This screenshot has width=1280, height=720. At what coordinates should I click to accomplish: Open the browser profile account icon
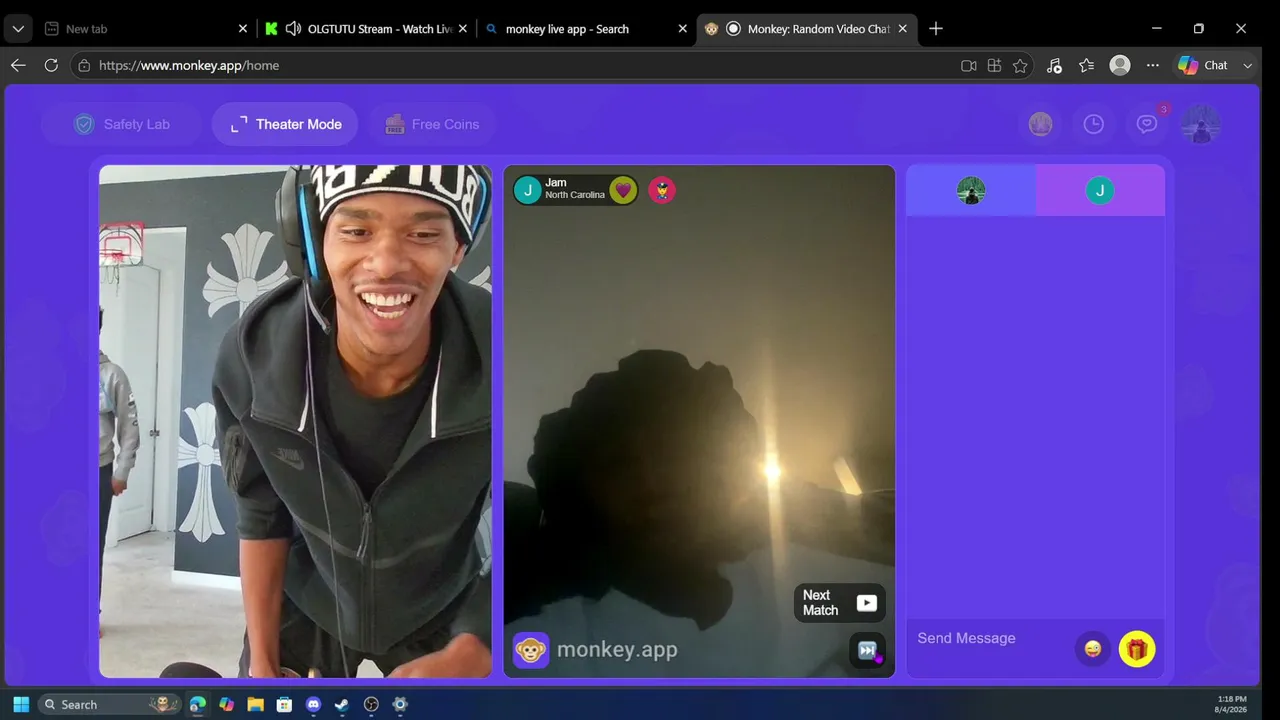point(1120,65)
